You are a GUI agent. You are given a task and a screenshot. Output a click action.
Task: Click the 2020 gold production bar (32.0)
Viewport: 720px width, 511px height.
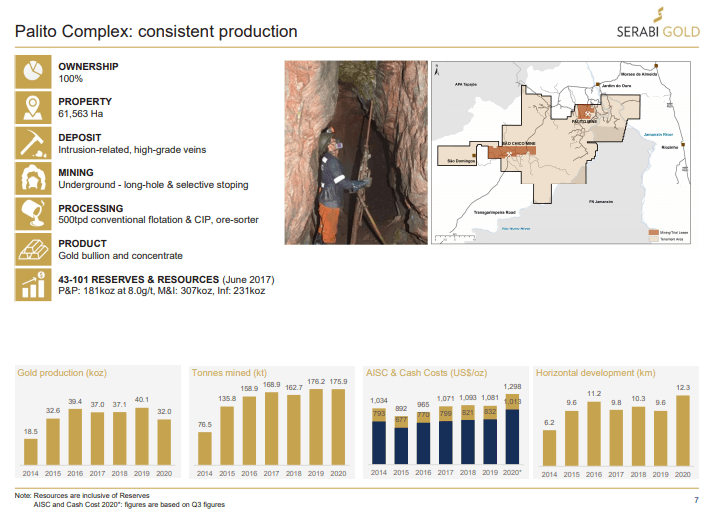click(164, 442)
